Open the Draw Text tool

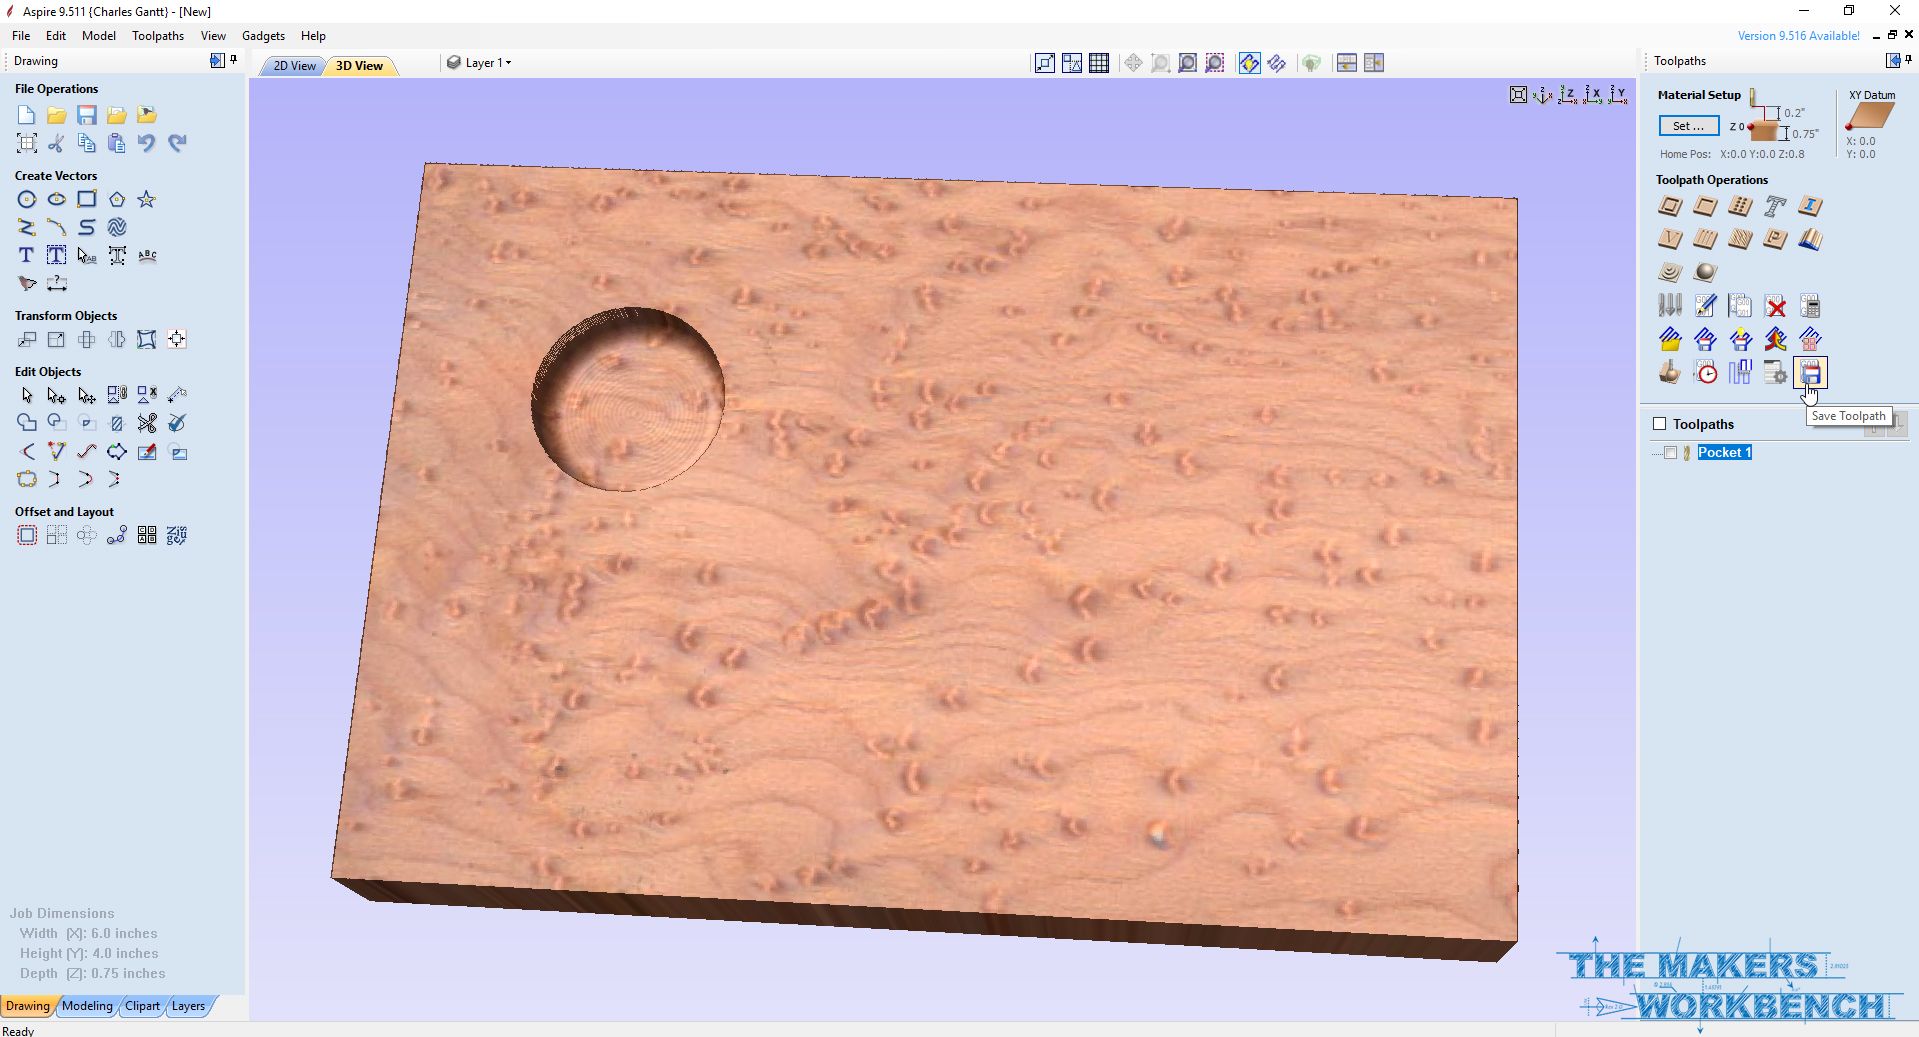pyautogui.click(x=25, y=255)
